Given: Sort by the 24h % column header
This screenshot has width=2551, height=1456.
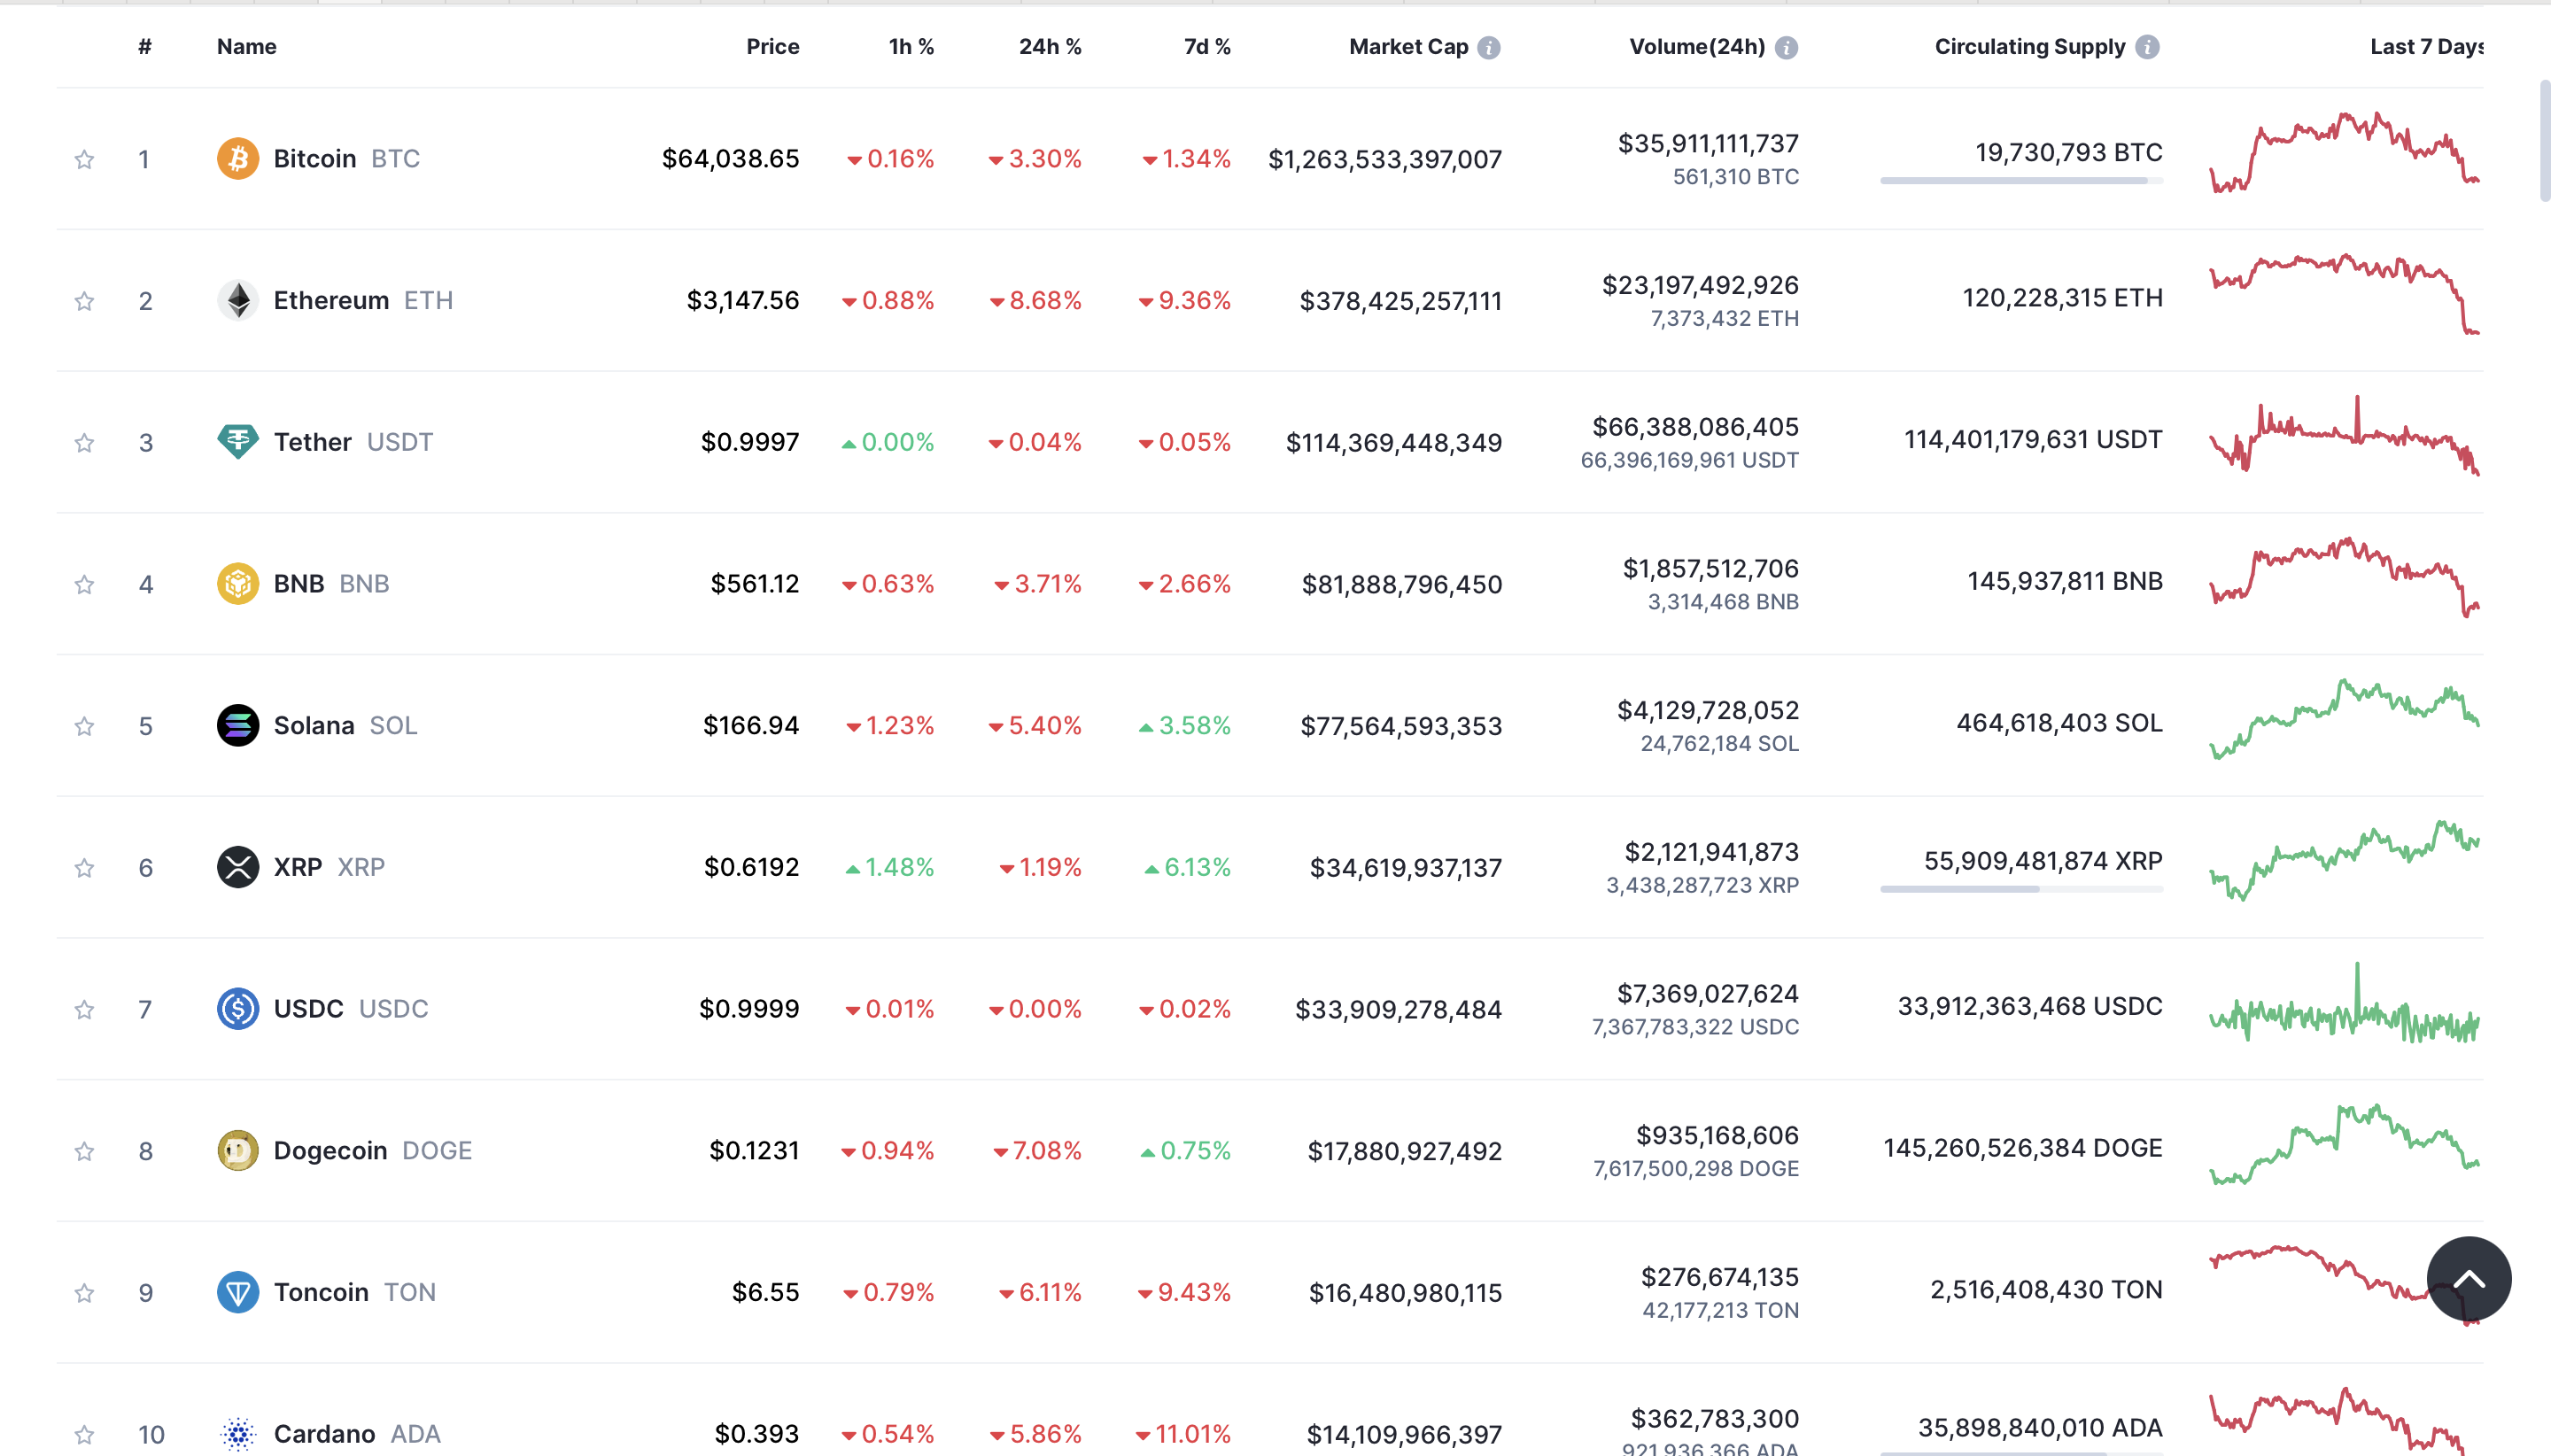Looking at the screenshot, I should coord(1049,47).
